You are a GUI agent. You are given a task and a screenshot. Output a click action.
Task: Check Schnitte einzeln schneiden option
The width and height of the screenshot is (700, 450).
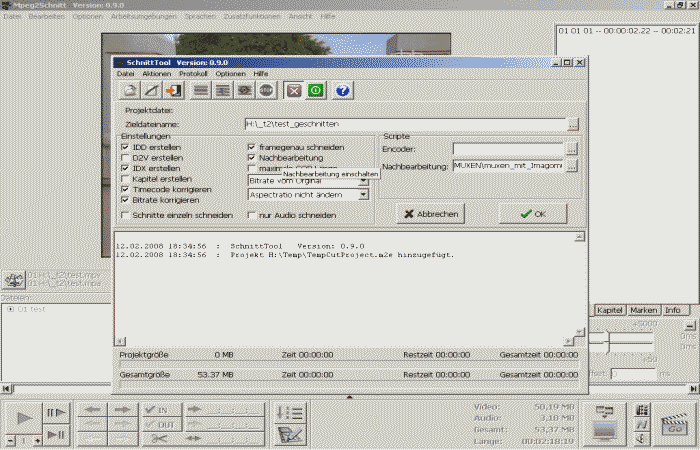(126, 215)
